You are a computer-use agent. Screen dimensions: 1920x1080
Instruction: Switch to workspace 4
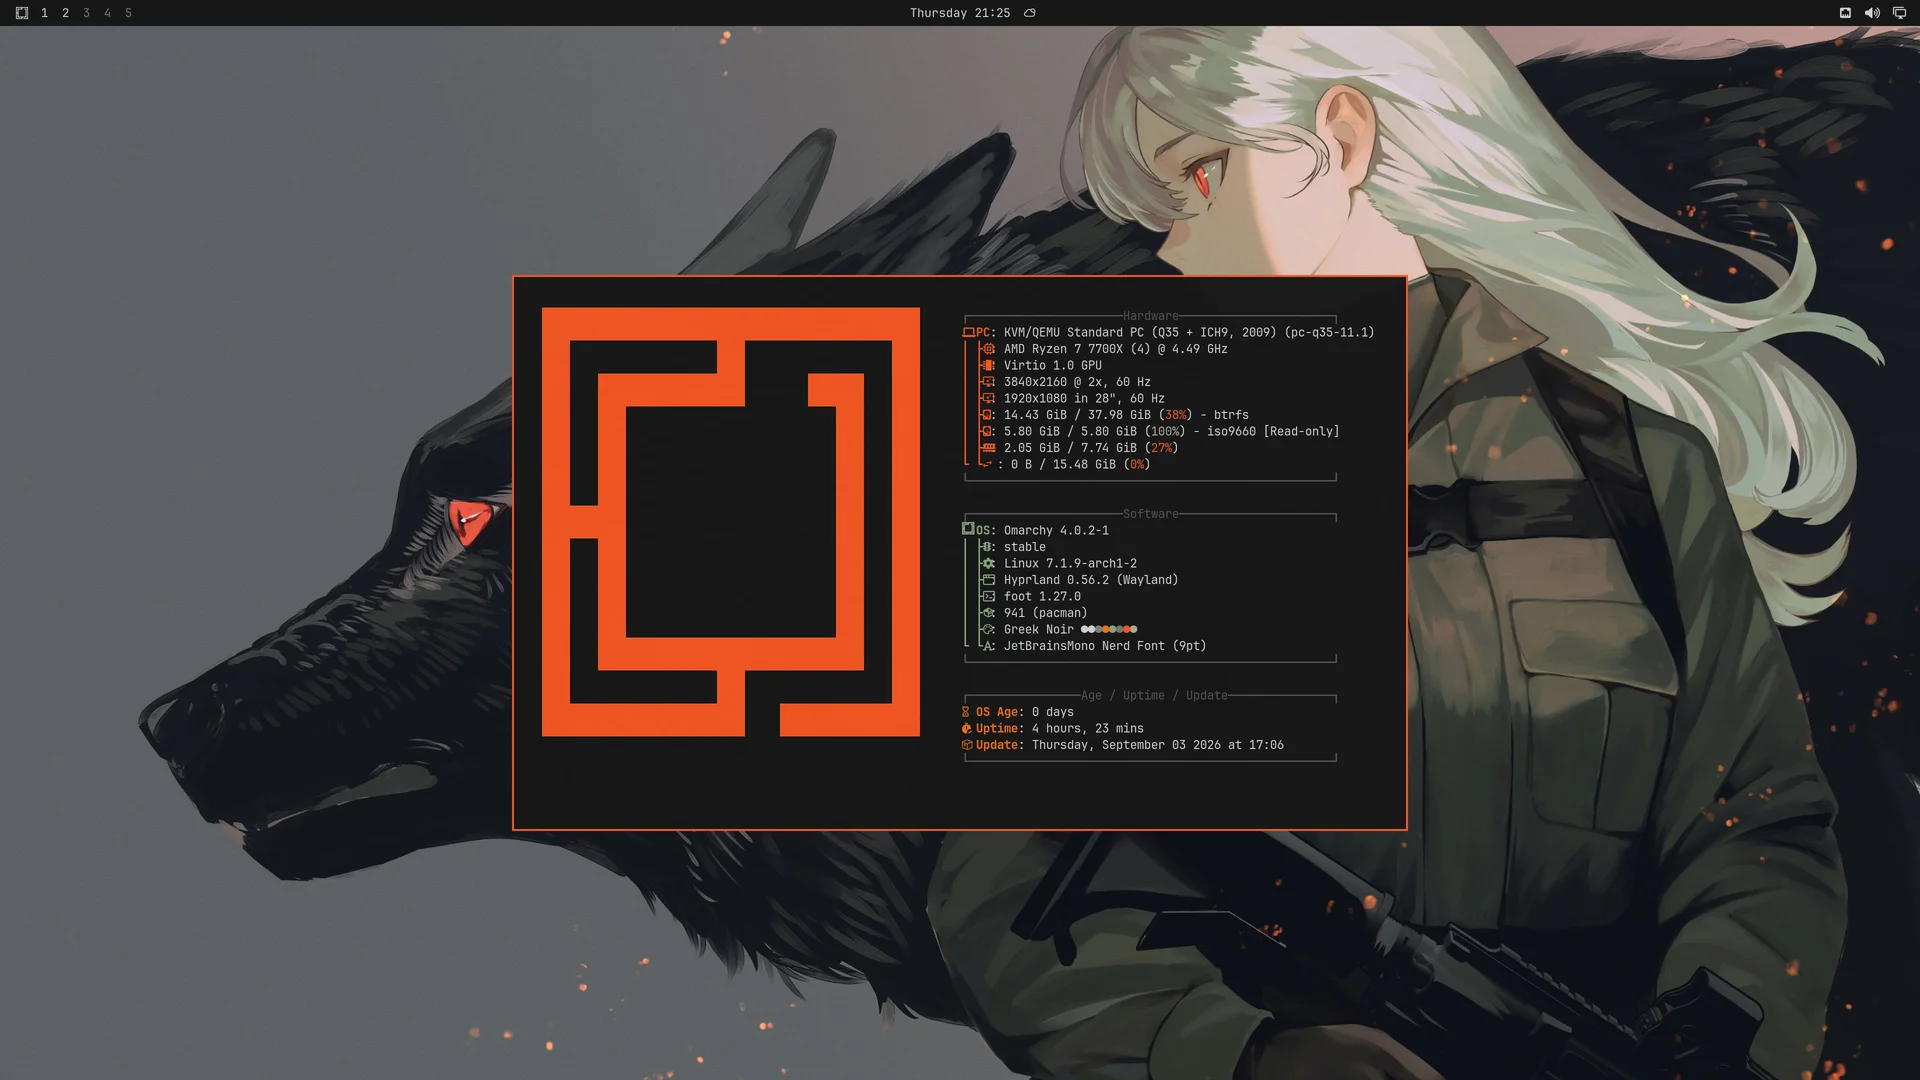click(x=107, y=13)
